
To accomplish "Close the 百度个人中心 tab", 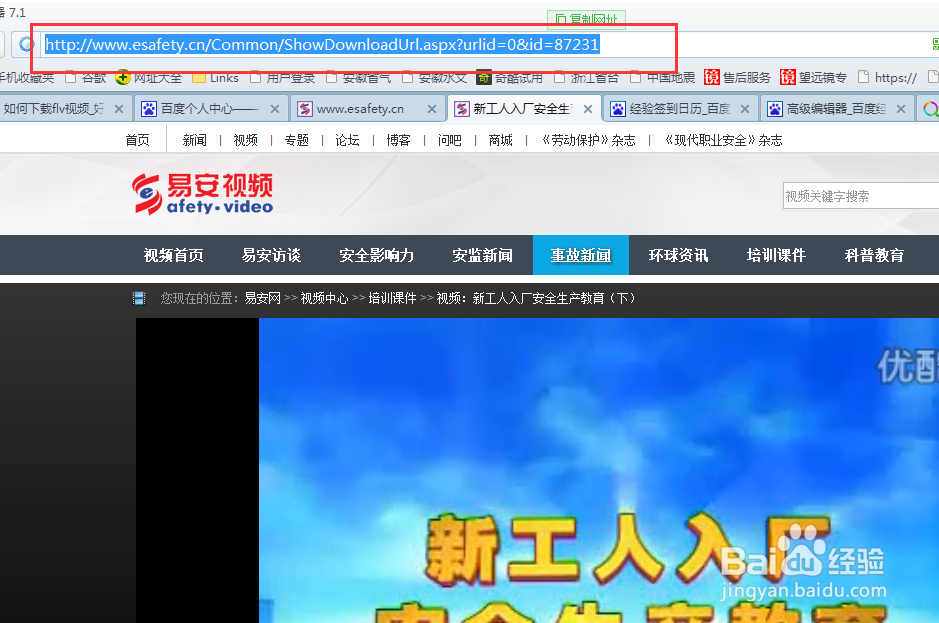I will point(275,109).
